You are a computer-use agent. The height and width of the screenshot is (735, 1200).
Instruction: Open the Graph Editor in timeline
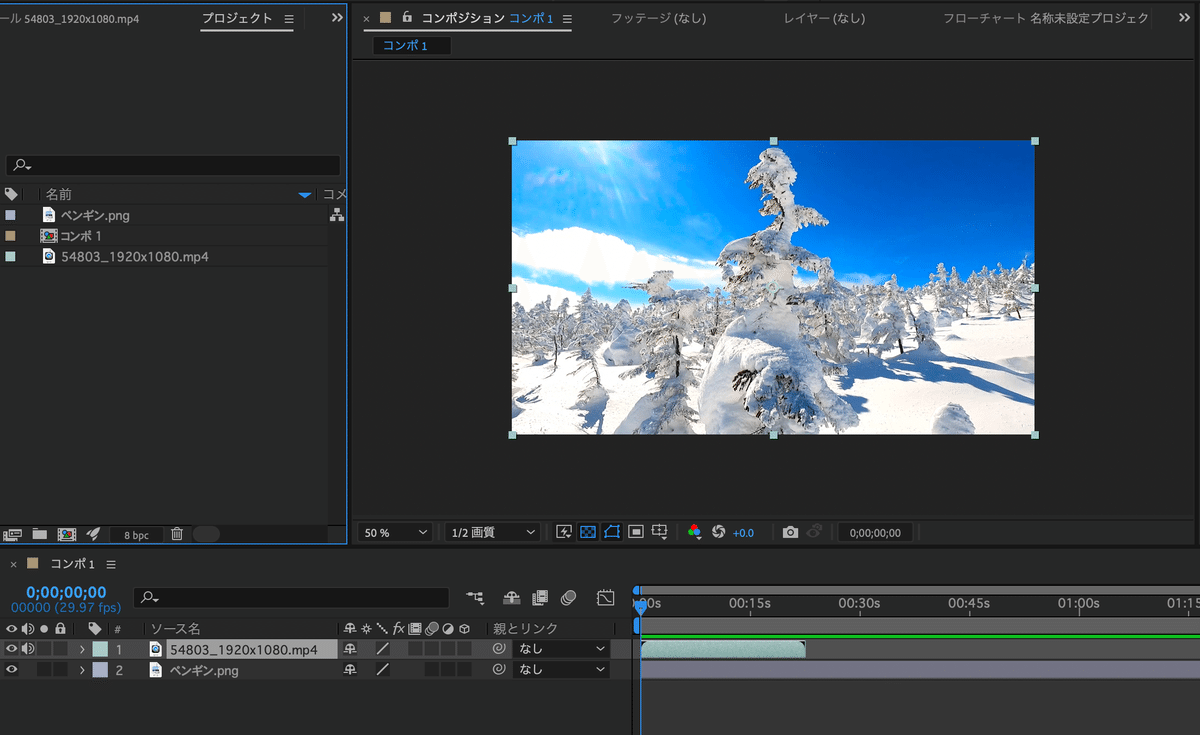pos(605,598)
